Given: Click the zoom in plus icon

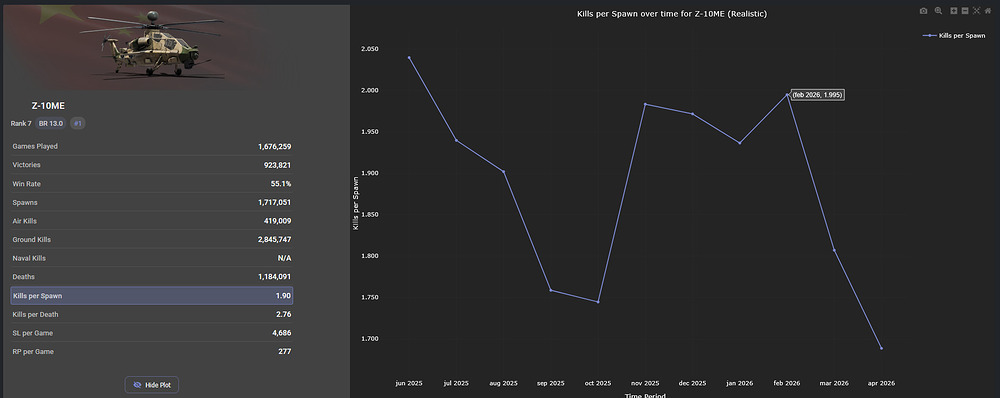Looking at the screenshot, I should coord(954,11).
